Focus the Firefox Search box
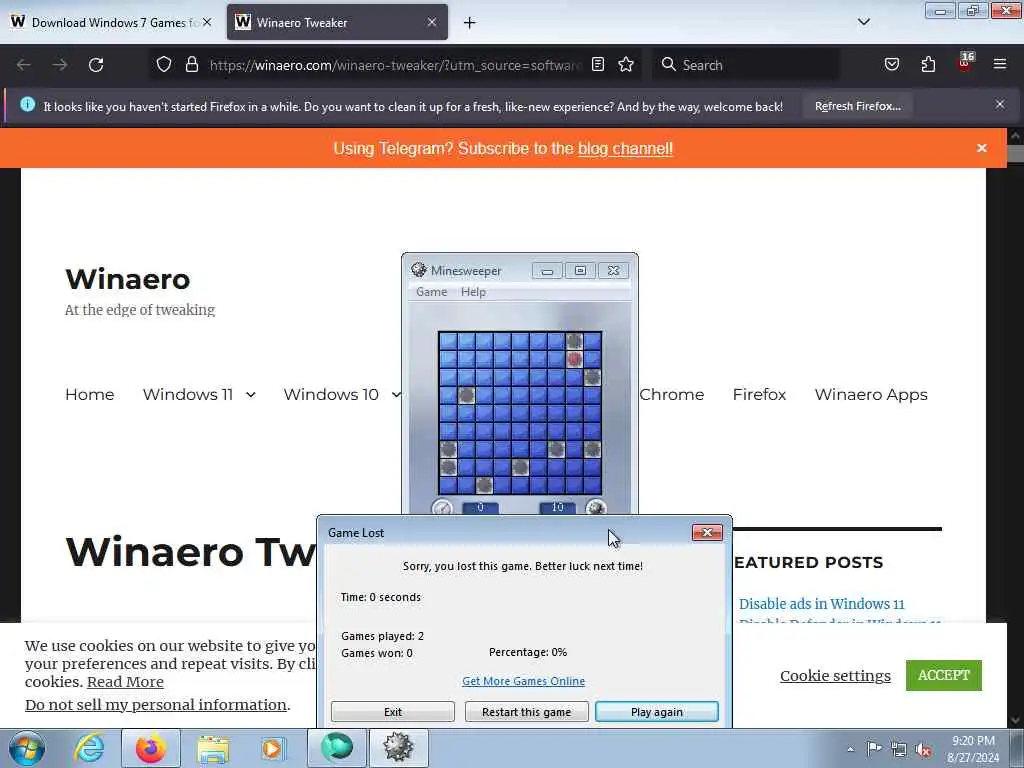The width and height of the screenshot is (1024, 768). pyautogui.click(x=746, y=65)
